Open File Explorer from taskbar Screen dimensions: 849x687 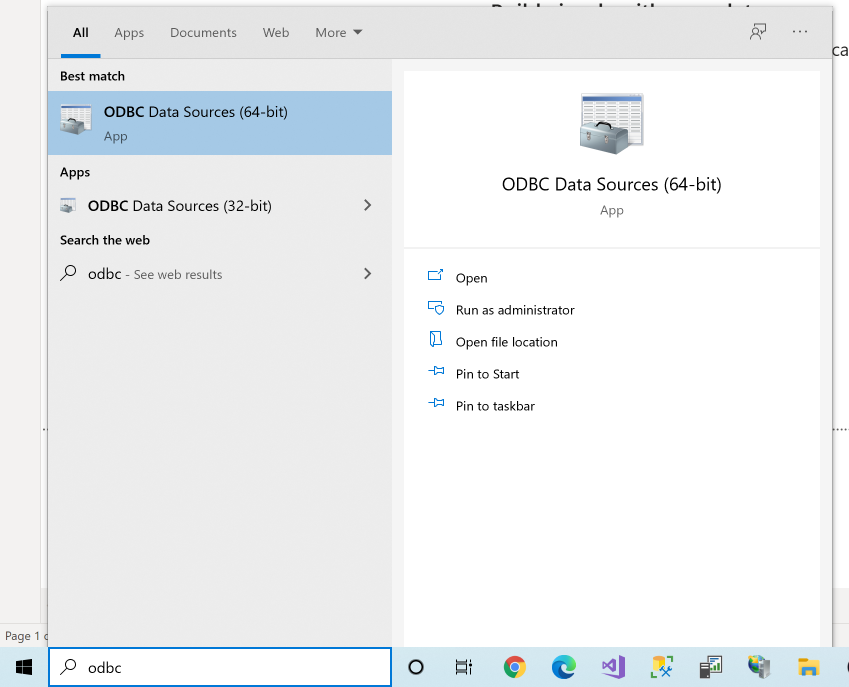(x=808, y=667)
